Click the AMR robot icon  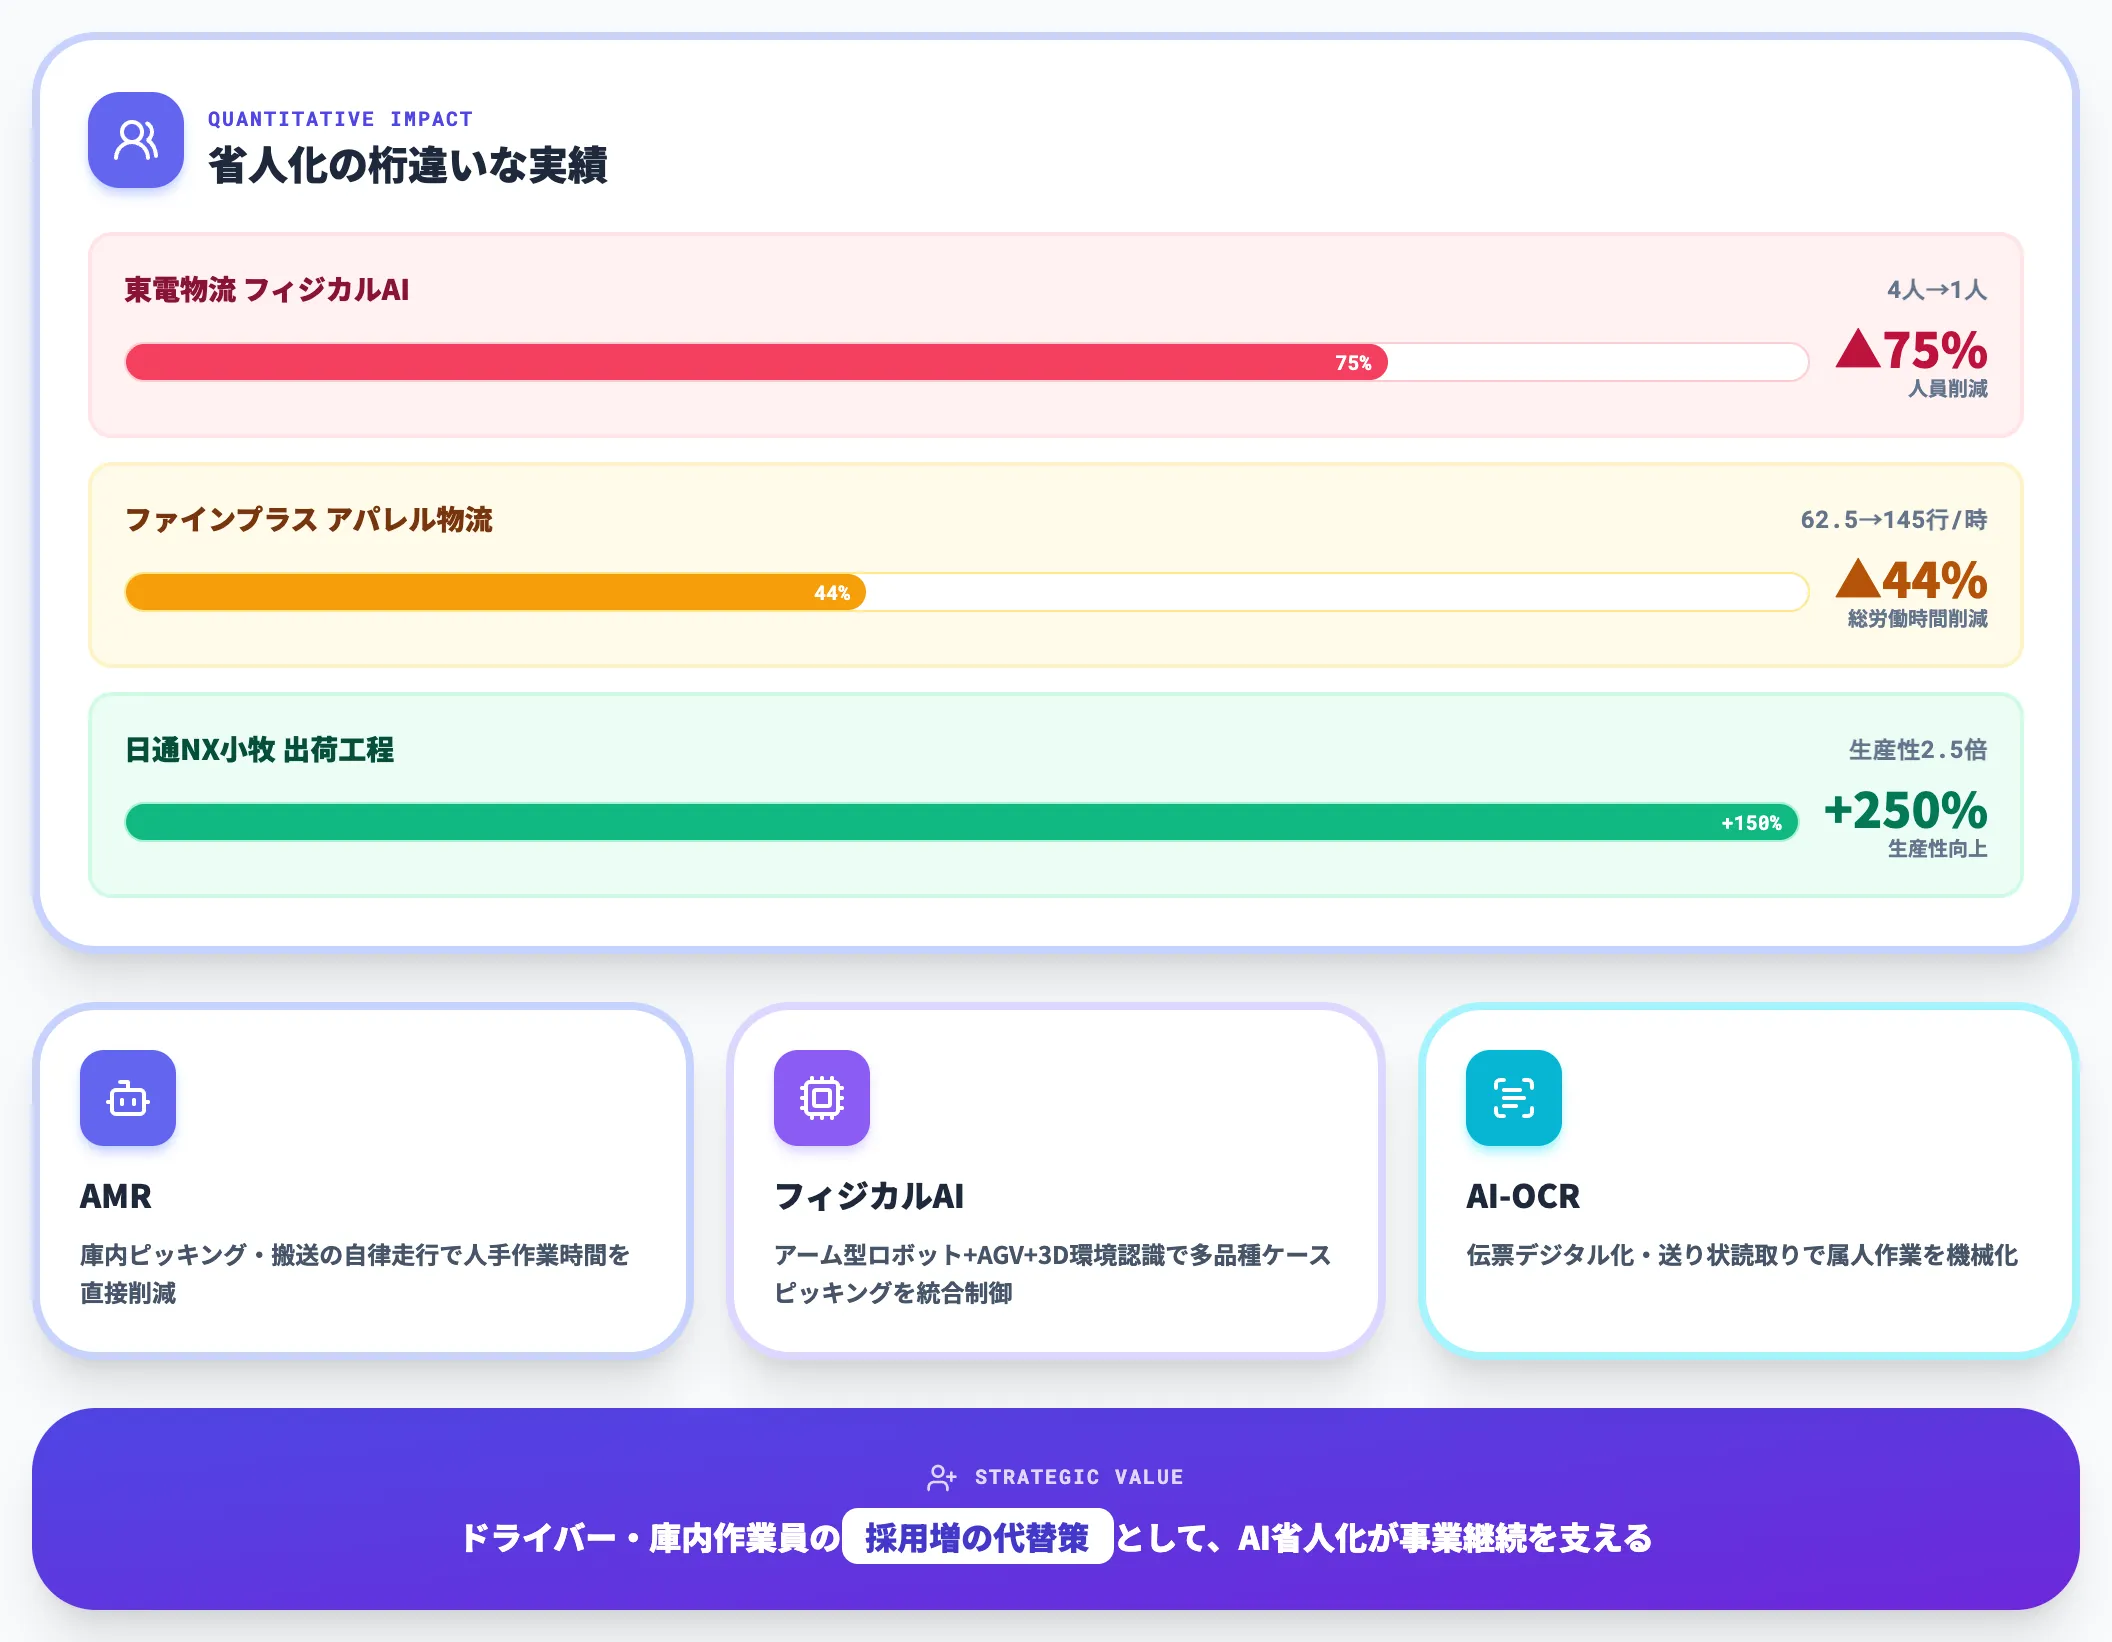[128, 1098]
